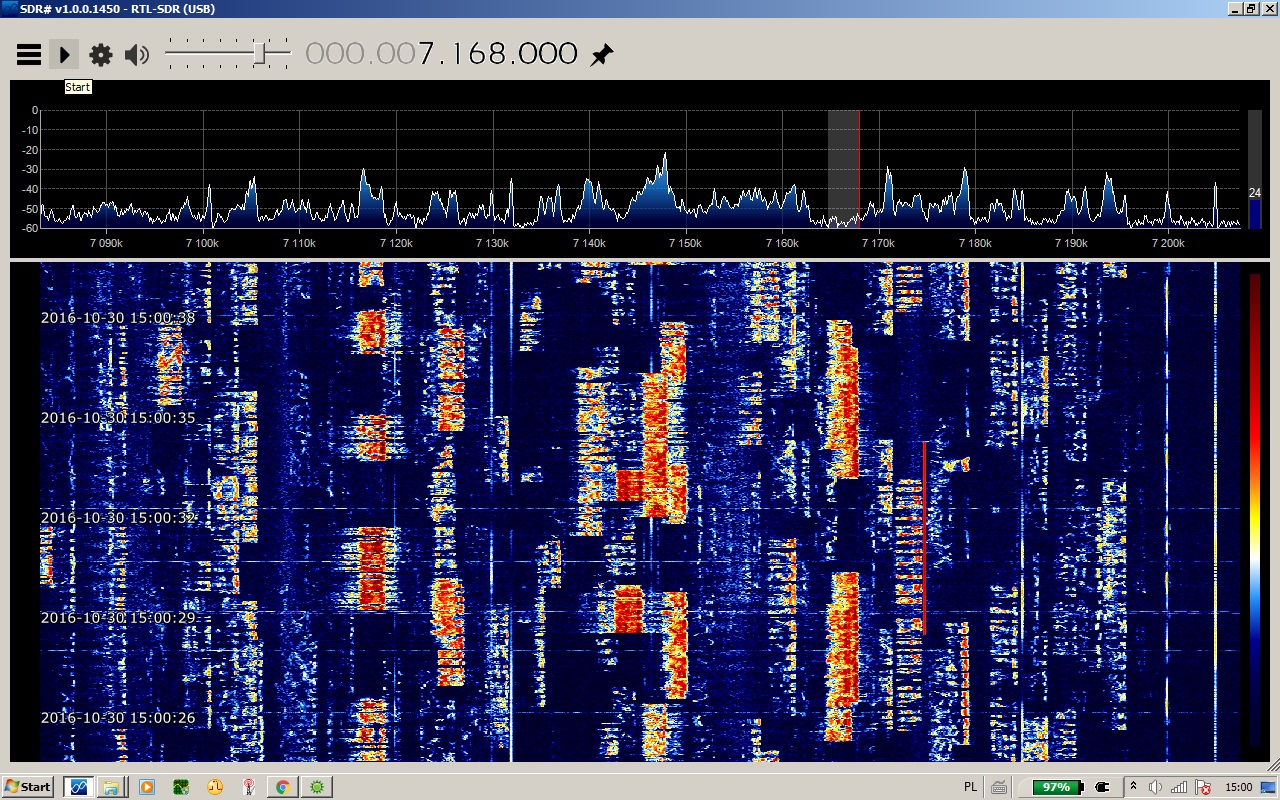The height and width of the screenshot is (800, 1280).
Task: Open the file explorer folder taskbar icon
Action: [110, 787]
